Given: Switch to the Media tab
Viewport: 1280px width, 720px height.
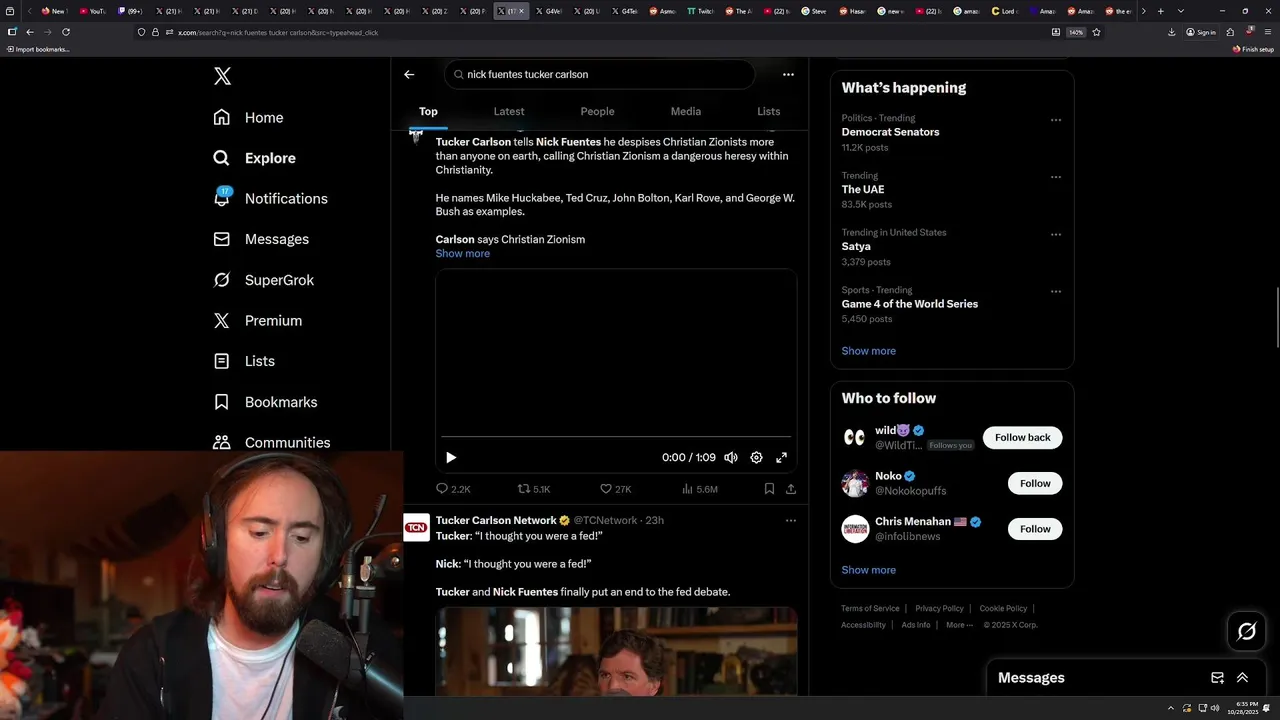Looking at the screenshot, I should 686,111.
